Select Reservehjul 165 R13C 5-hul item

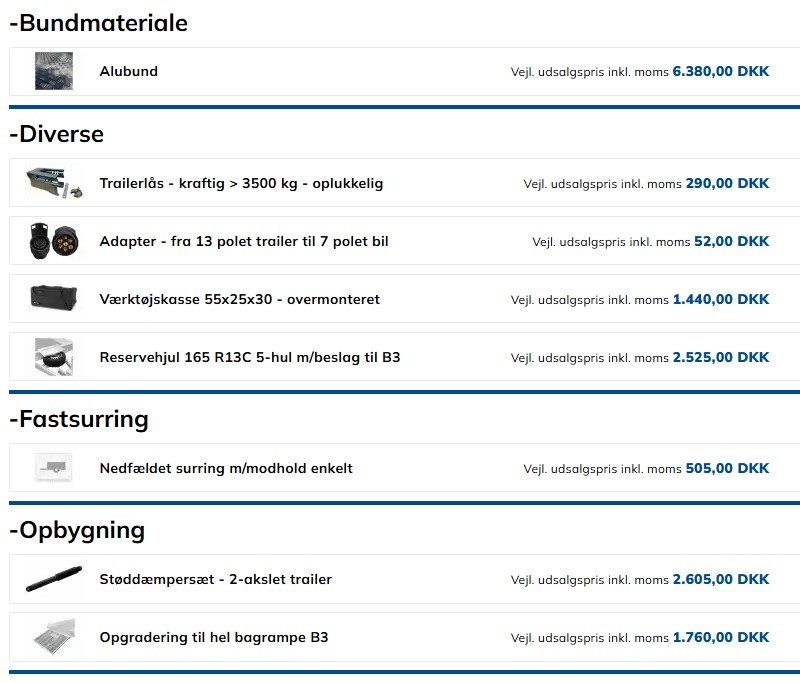tap(250, 358)
